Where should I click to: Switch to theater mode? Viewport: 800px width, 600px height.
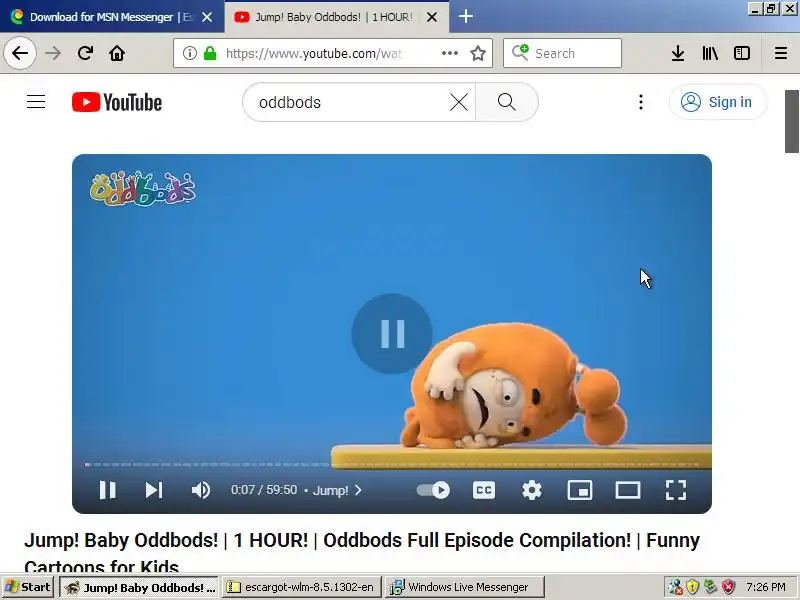click(628, 490)
